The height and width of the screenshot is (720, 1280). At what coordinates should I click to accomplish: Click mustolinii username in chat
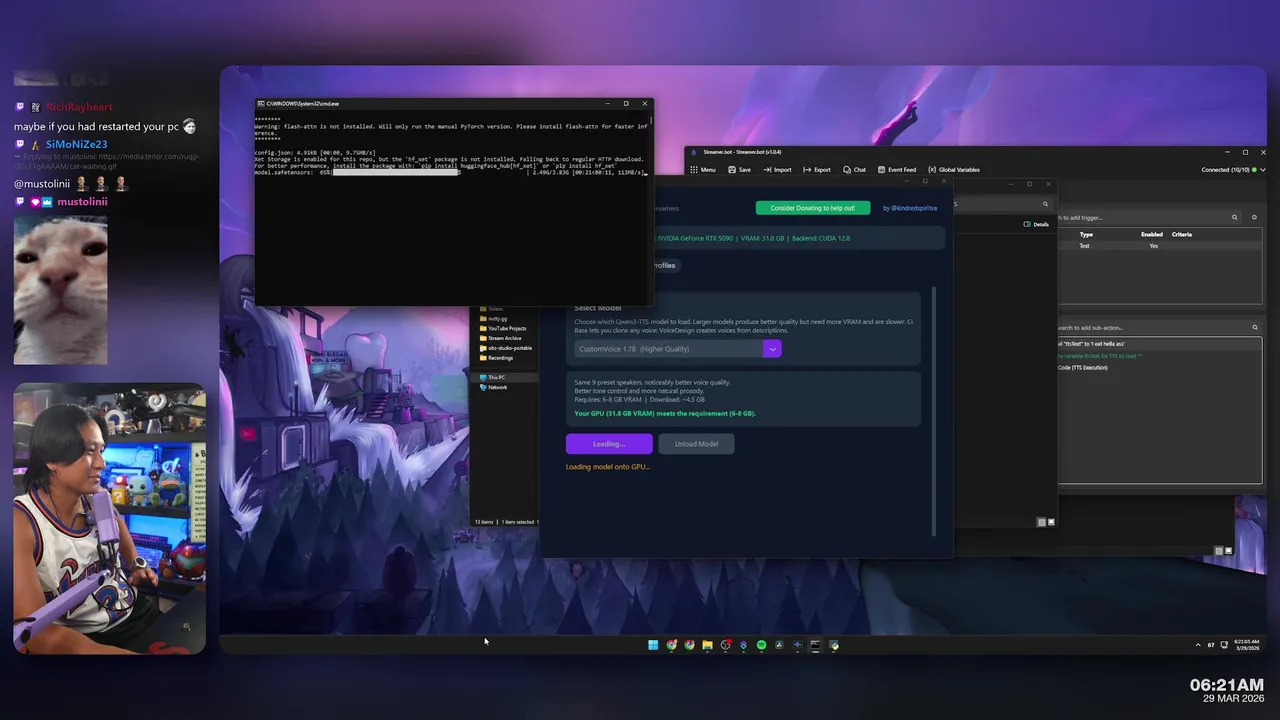pos(82,202)
